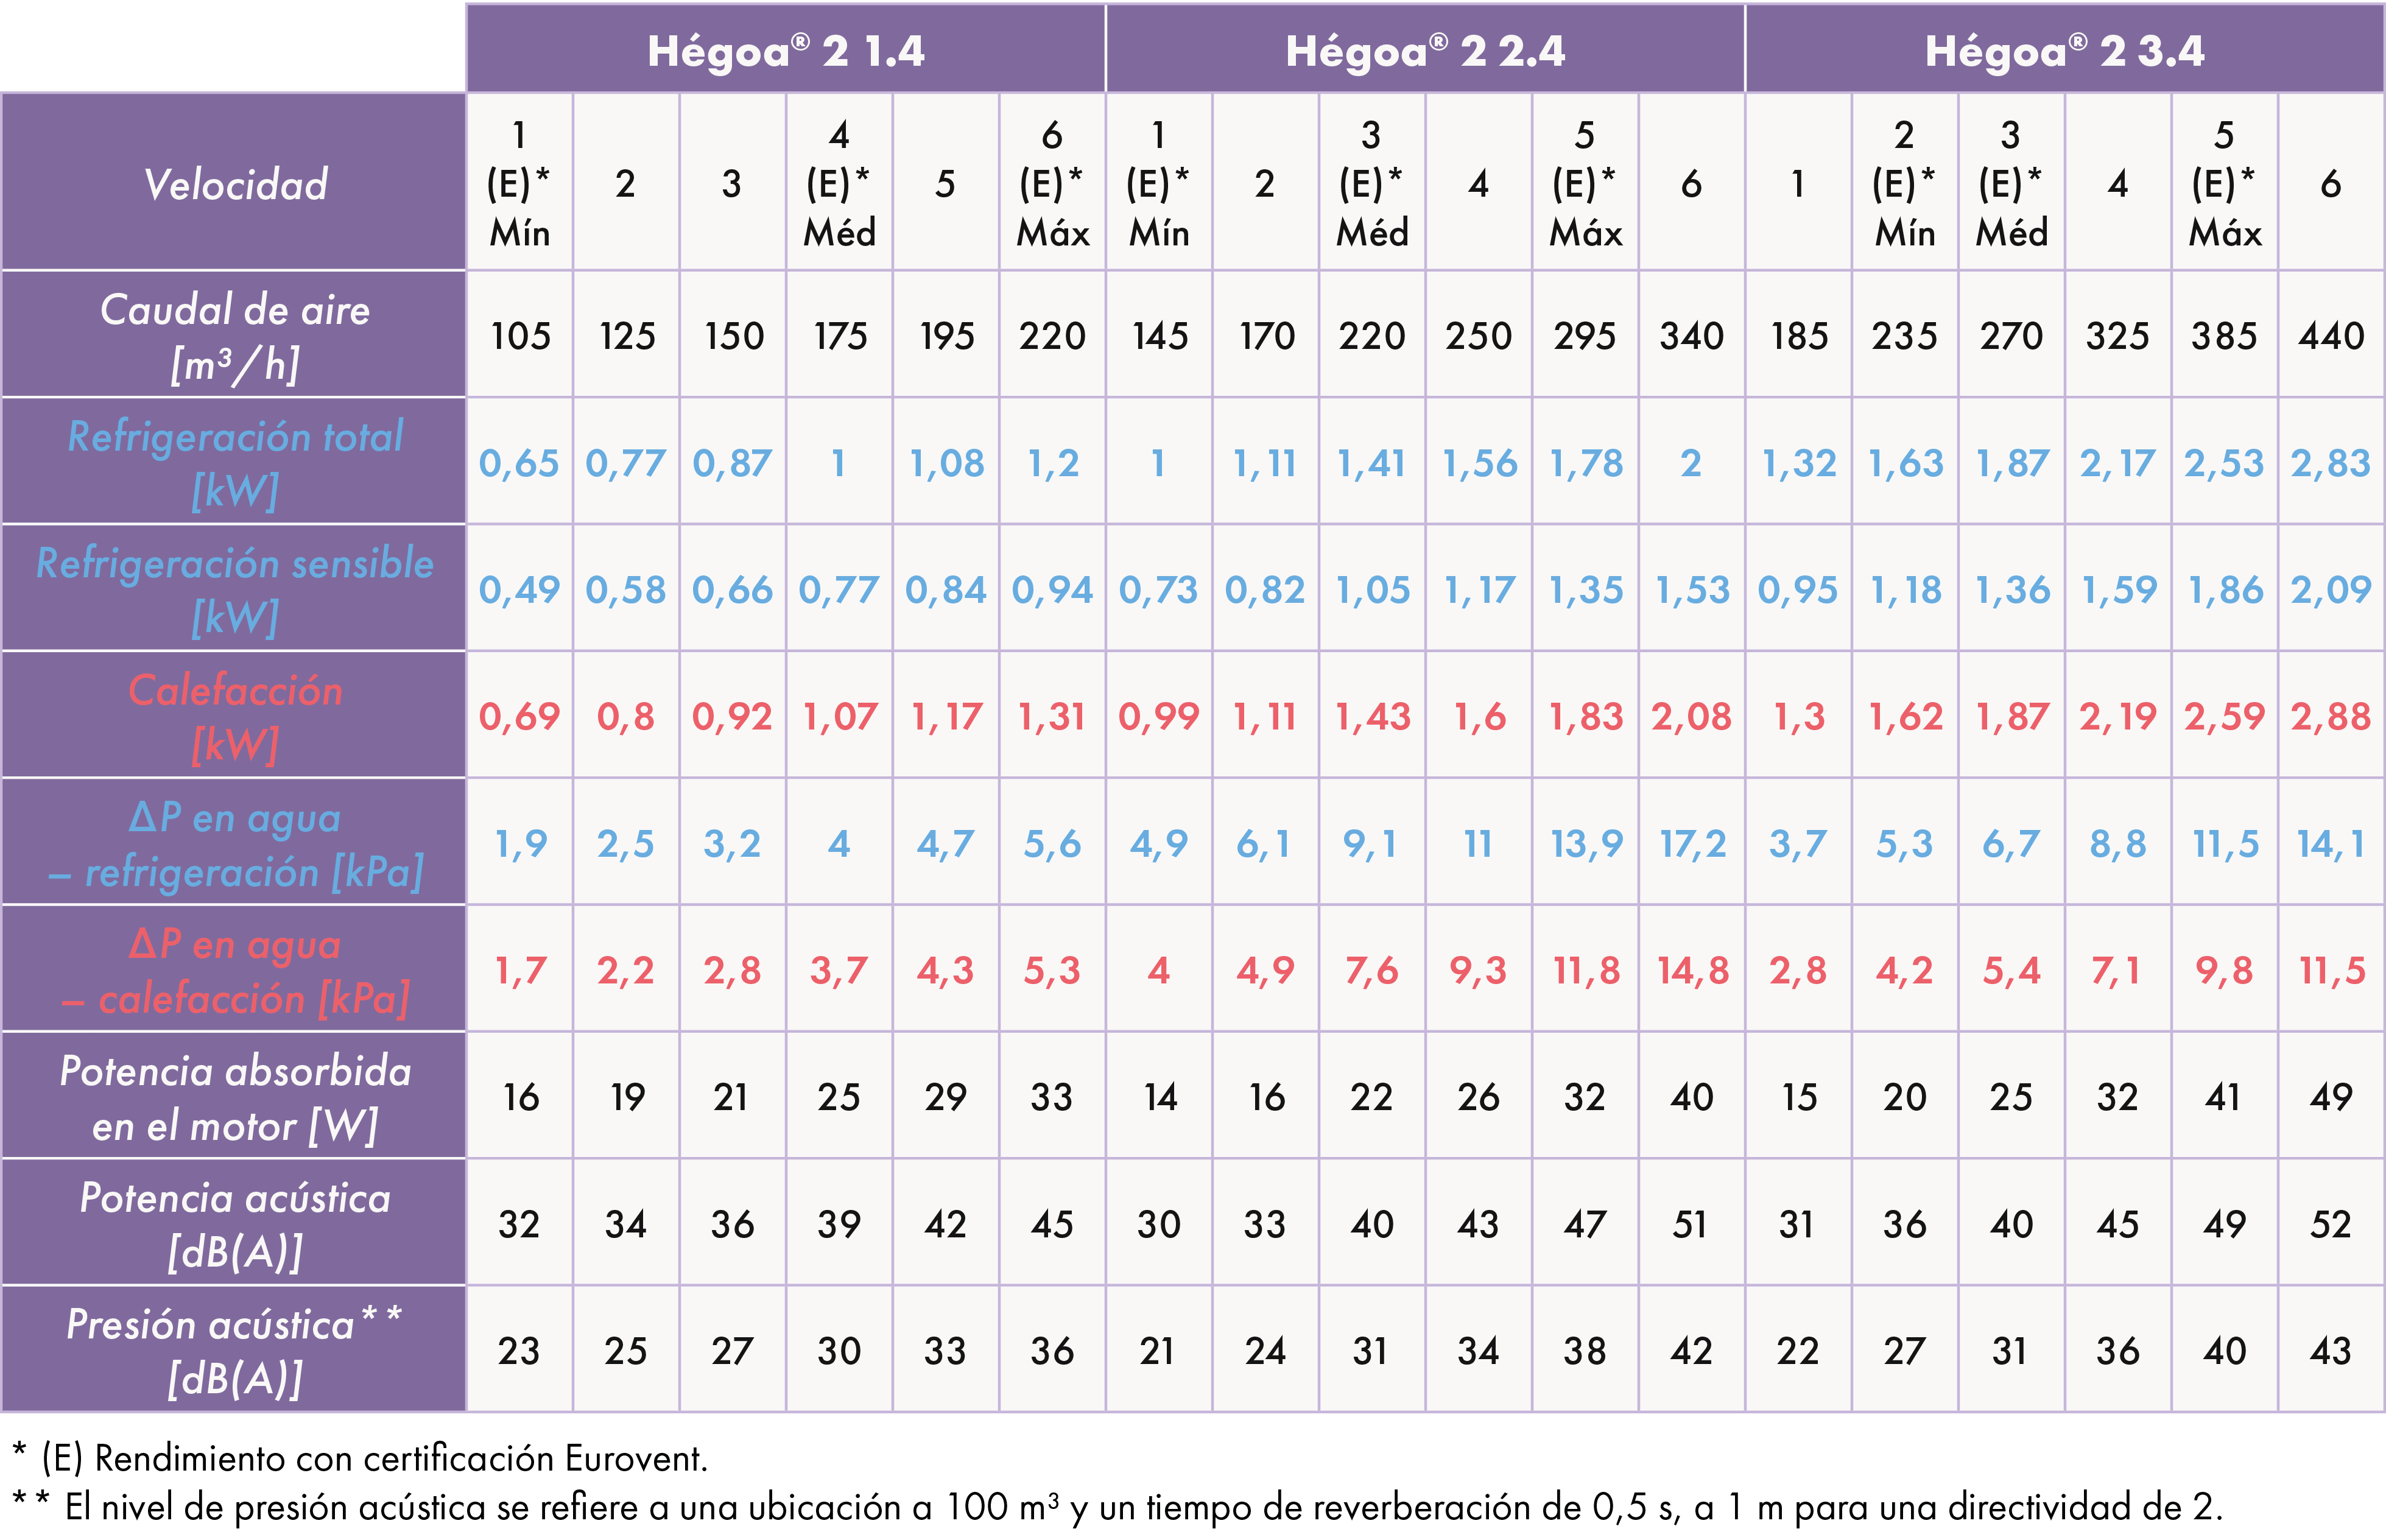Select the motor power value 49

(x=2331, y=1097)
